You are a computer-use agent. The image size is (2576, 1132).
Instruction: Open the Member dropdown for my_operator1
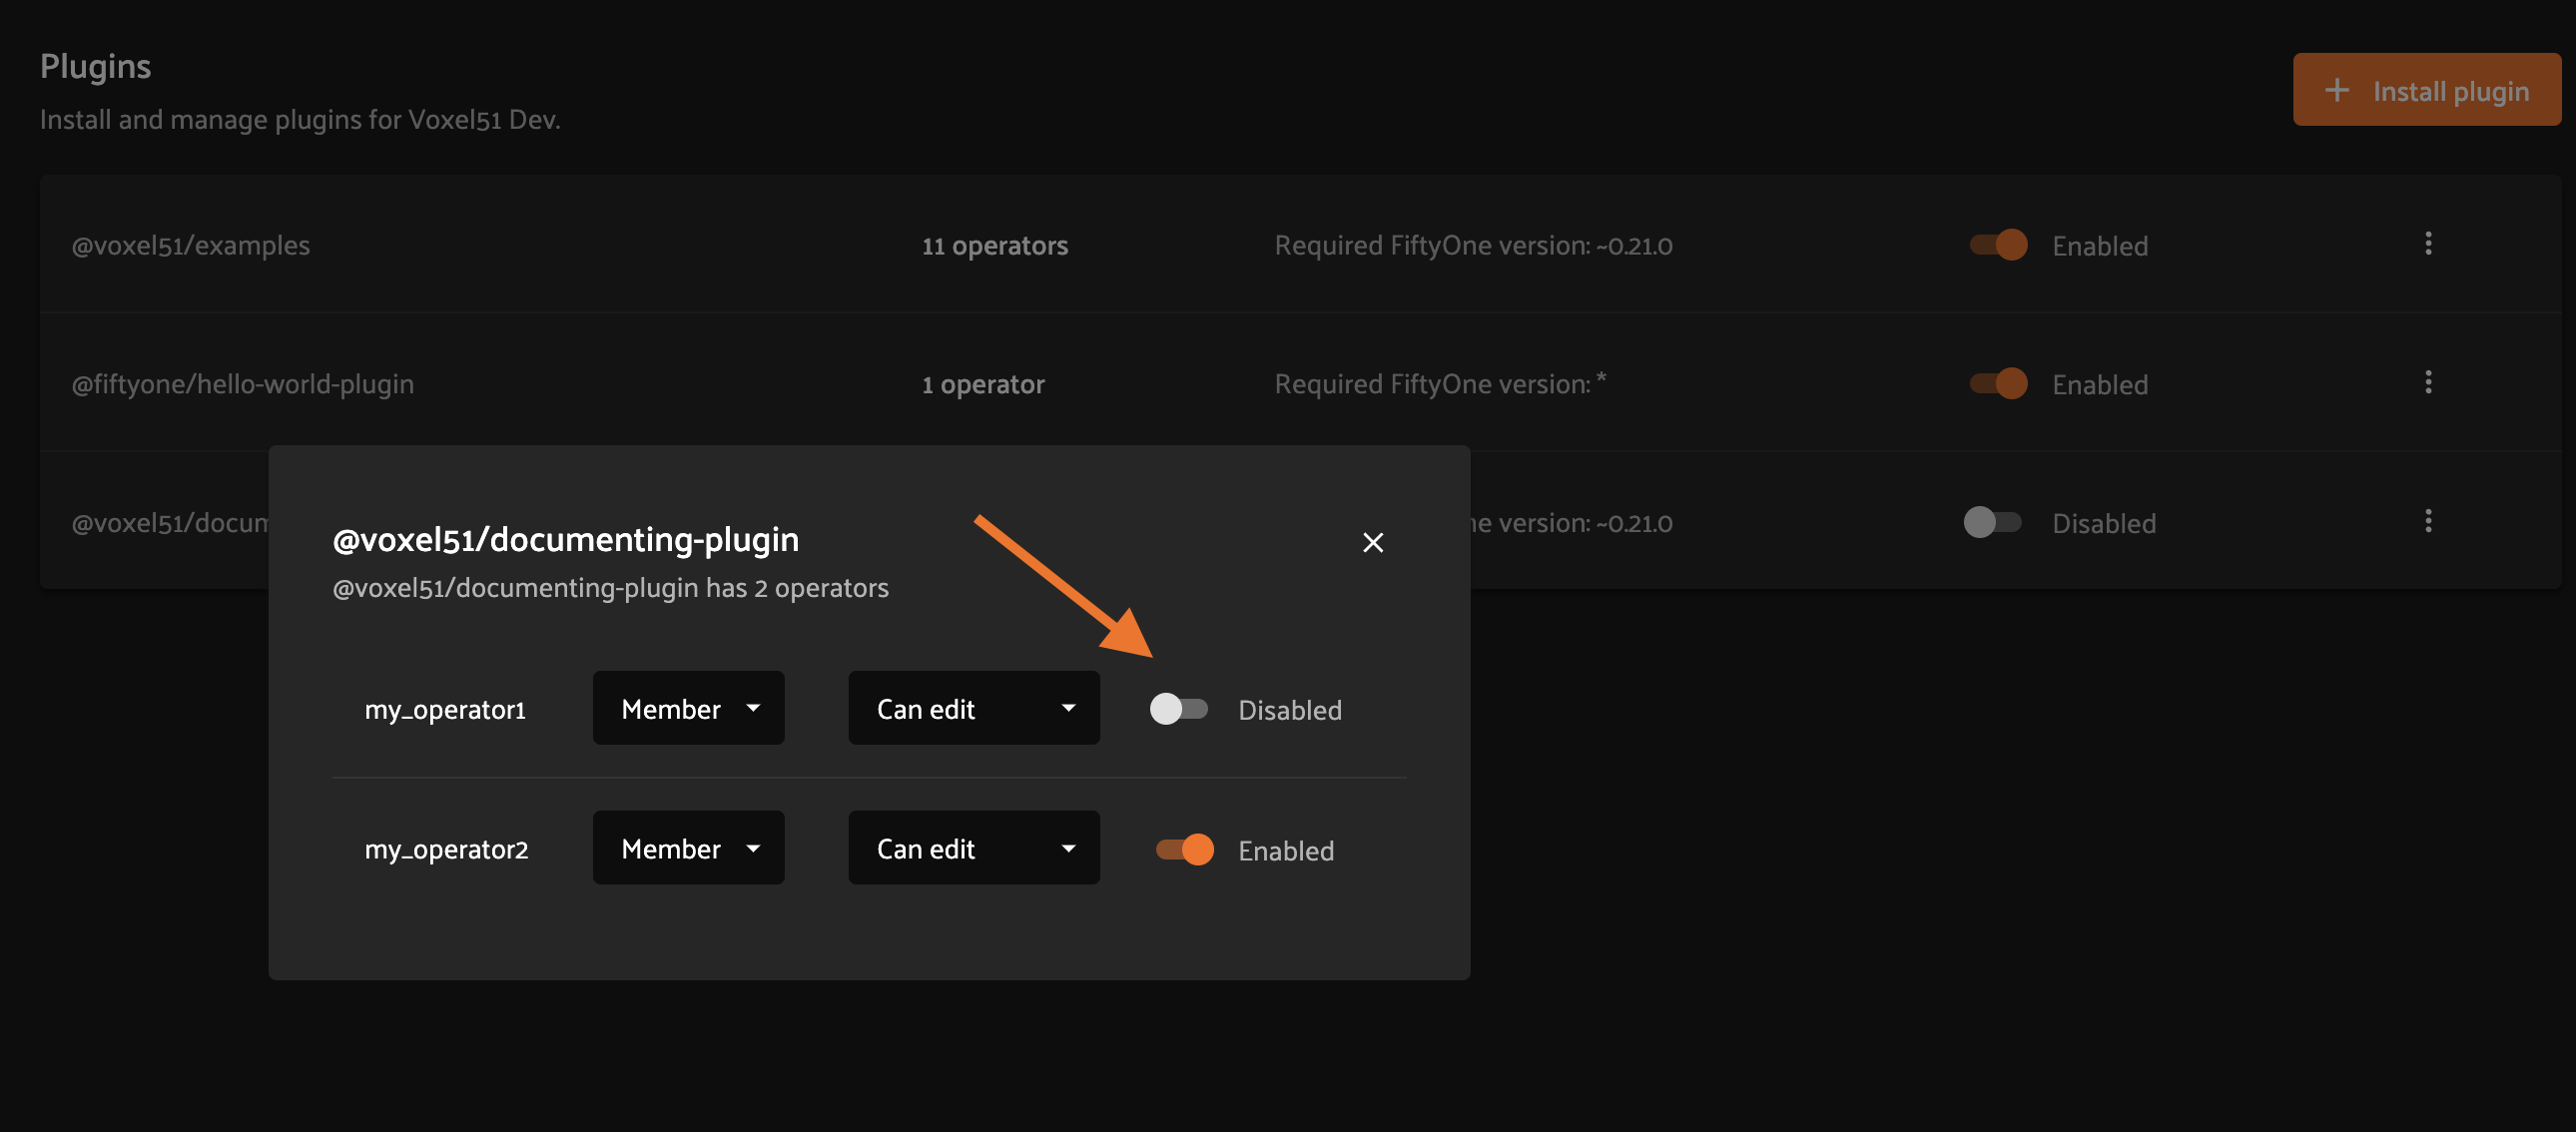688,708
